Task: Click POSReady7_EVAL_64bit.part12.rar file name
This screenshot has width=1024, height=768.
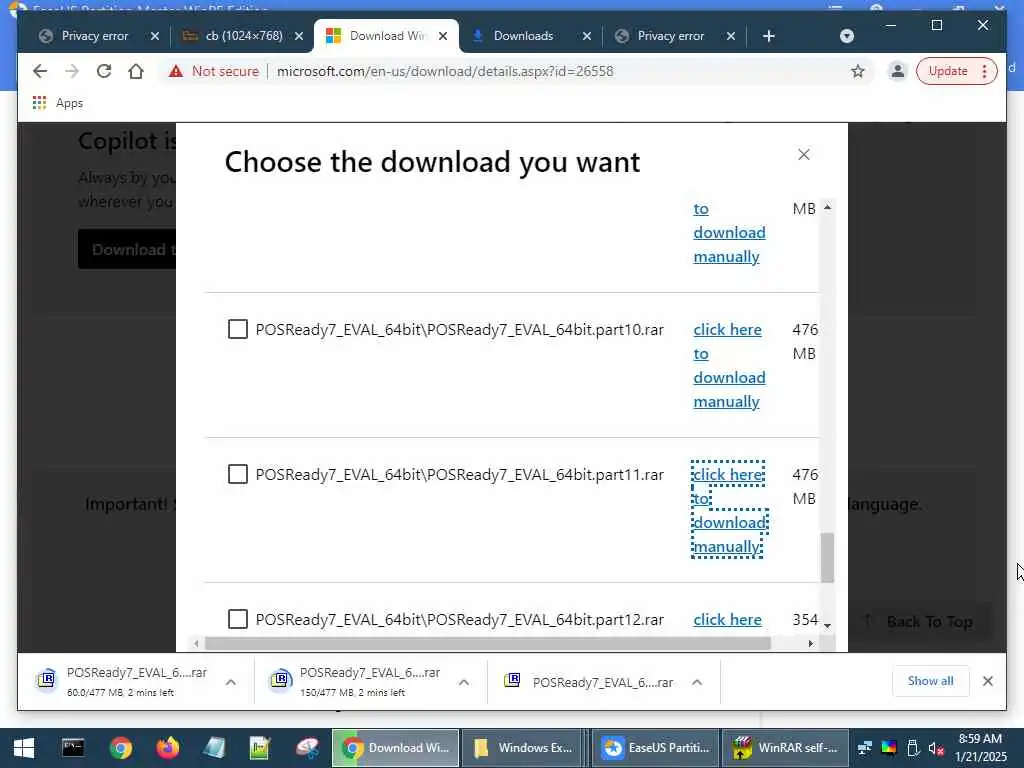Action: point(460,620)
